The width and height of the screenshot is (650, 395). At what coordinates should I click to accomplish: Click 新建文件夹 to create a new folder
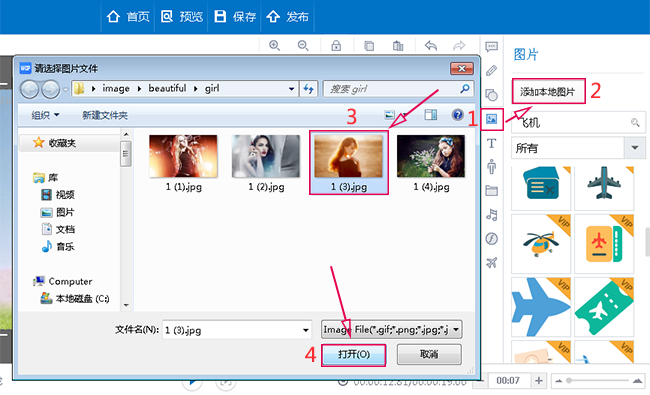click(104, 115)
